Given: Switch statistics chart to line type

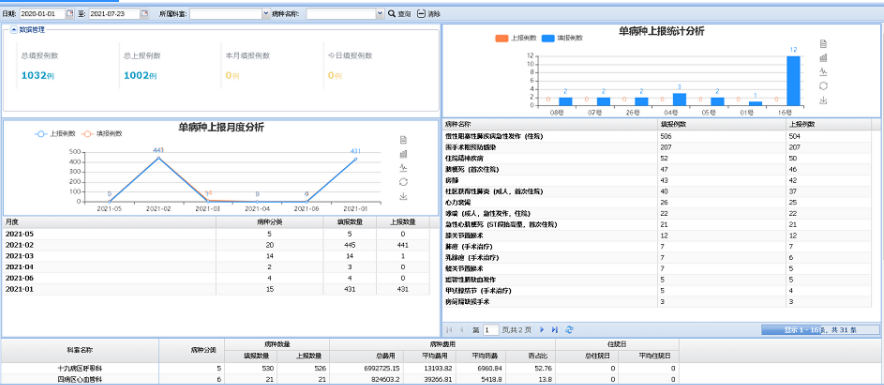Looking at the screenshot, I should [824, 72].
